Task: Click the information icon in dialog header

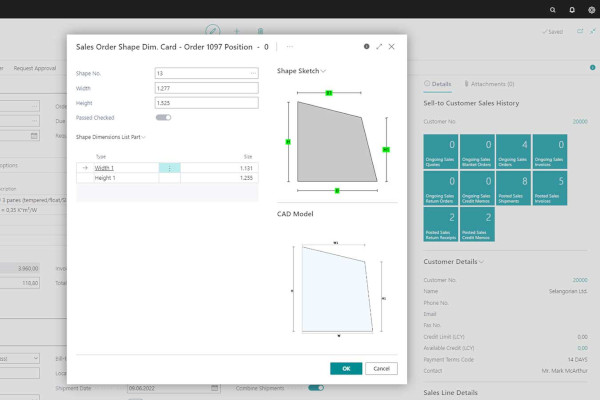Action: pyautogui.click(x=367, y=46)
